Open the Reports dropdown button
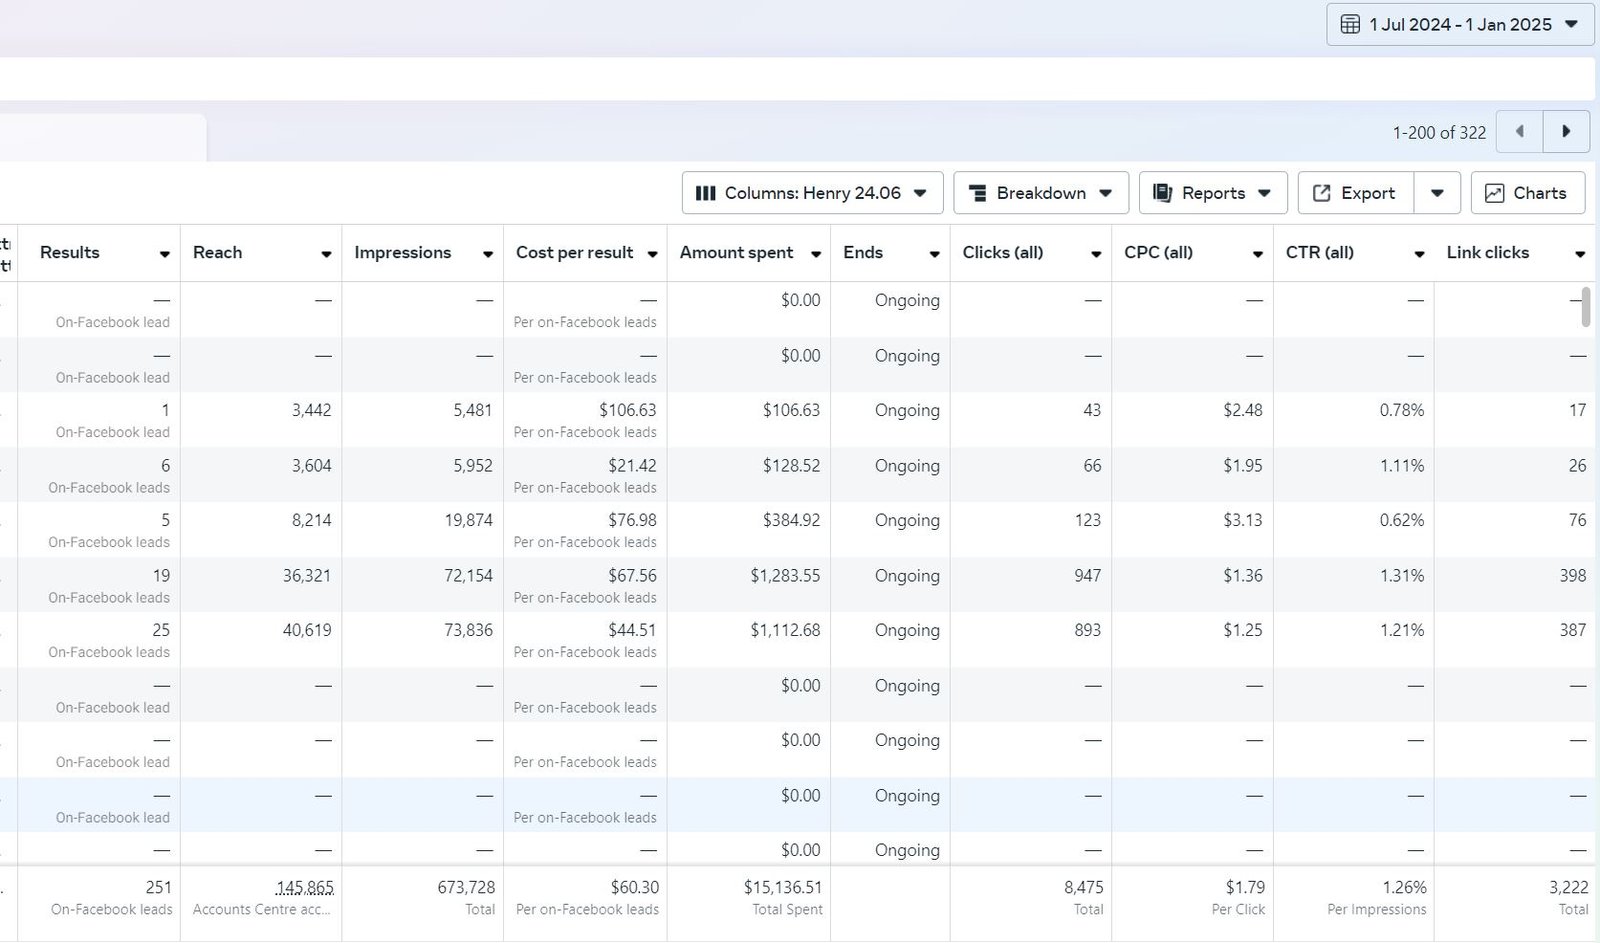This screenshot has width=1600, height=943. [1213, 193]
